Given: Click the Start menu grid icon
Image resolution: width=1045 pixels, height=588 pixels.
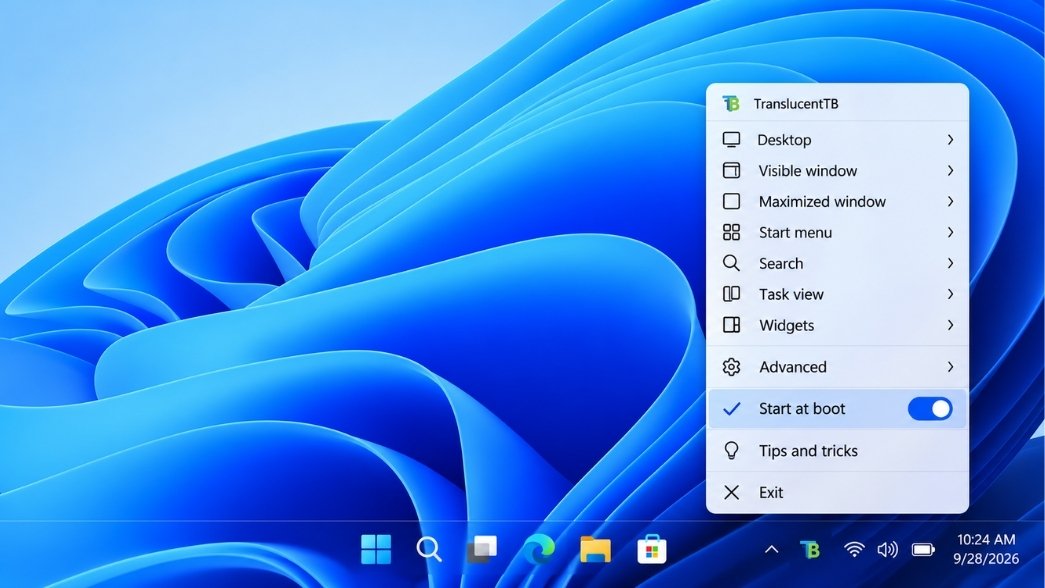Looking at the screenshot, I should click(x=731, y=232).
